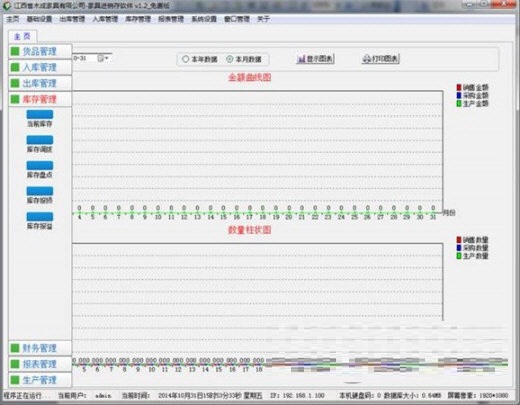This screenshot has height=405, width=520.
Task: Expand the 财务管理 sidebar section
Action: (x=40, y=348)
